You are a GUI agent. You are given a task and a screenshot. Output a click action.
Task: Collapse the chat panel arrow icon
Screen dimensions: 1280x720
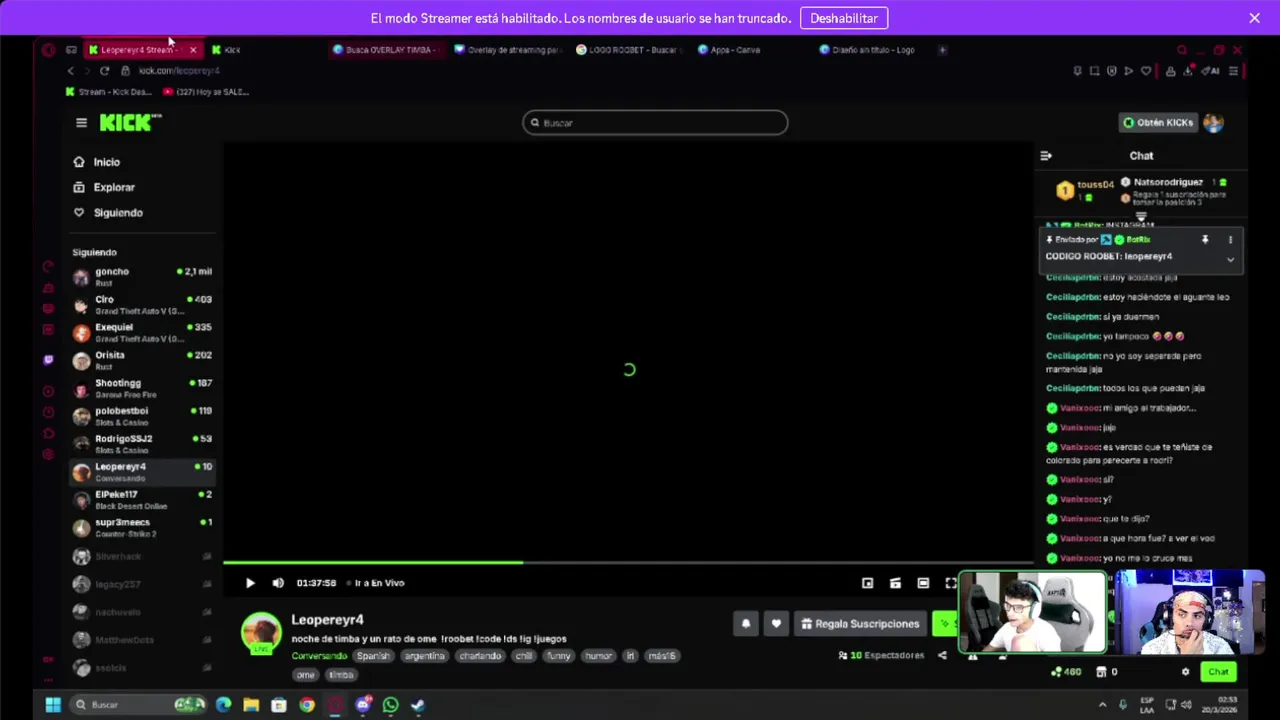pos(1046,156)
